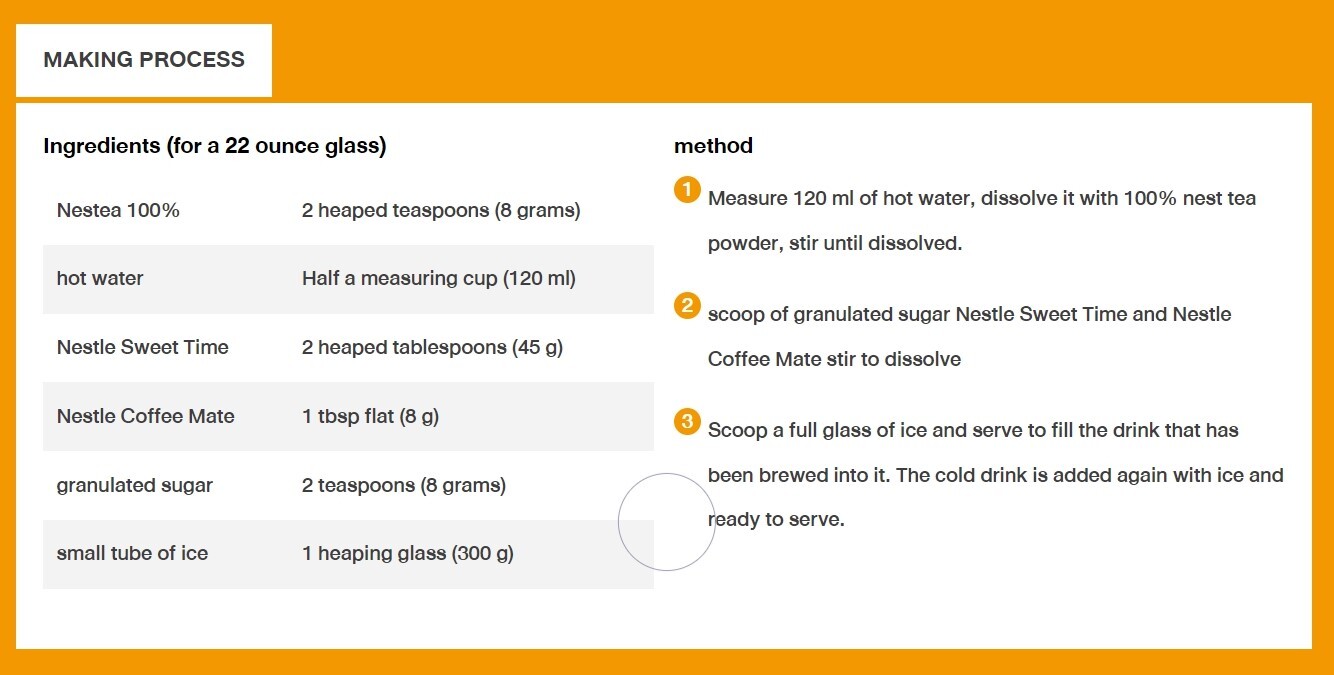The image size is (1334, 675).
Task: Select the Nestle Sweet Time ingredient name
Action: tap(142, 347)
